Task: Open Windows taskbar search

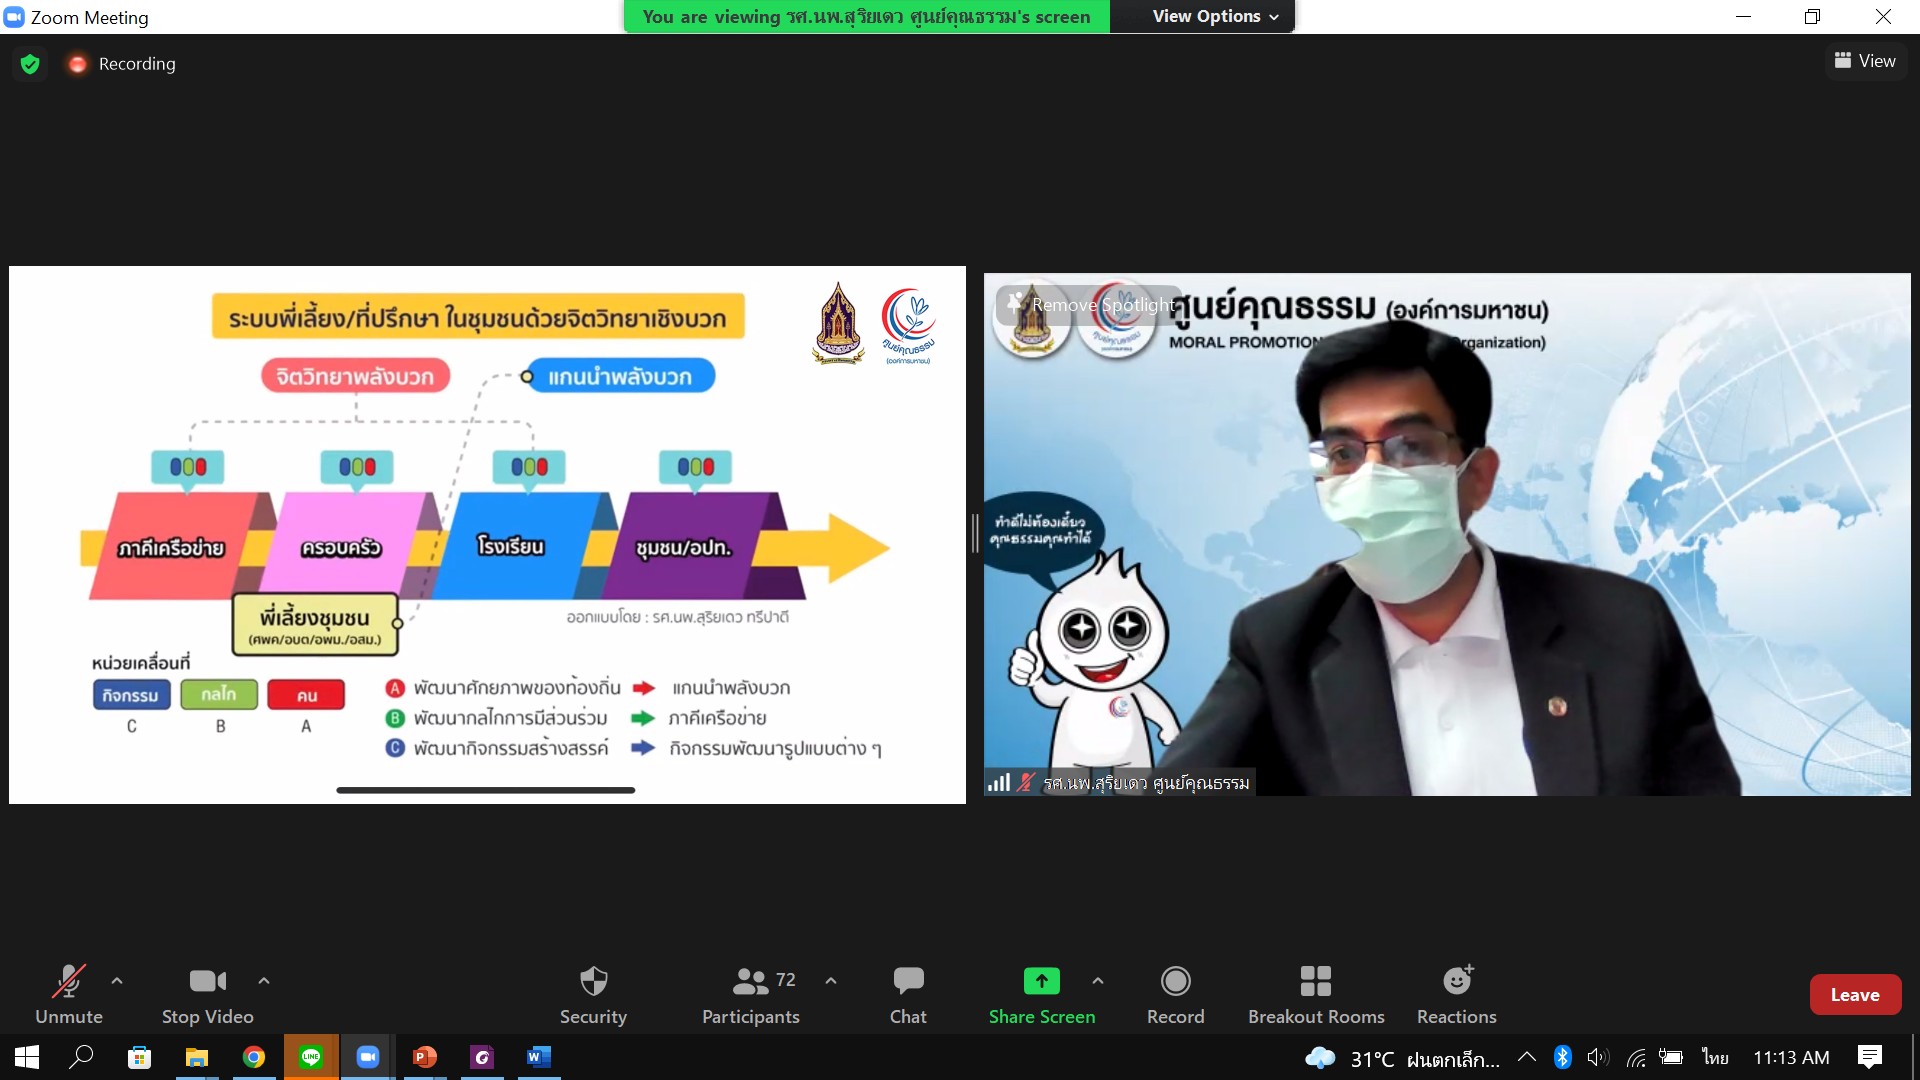Action: click(82, 1057)
